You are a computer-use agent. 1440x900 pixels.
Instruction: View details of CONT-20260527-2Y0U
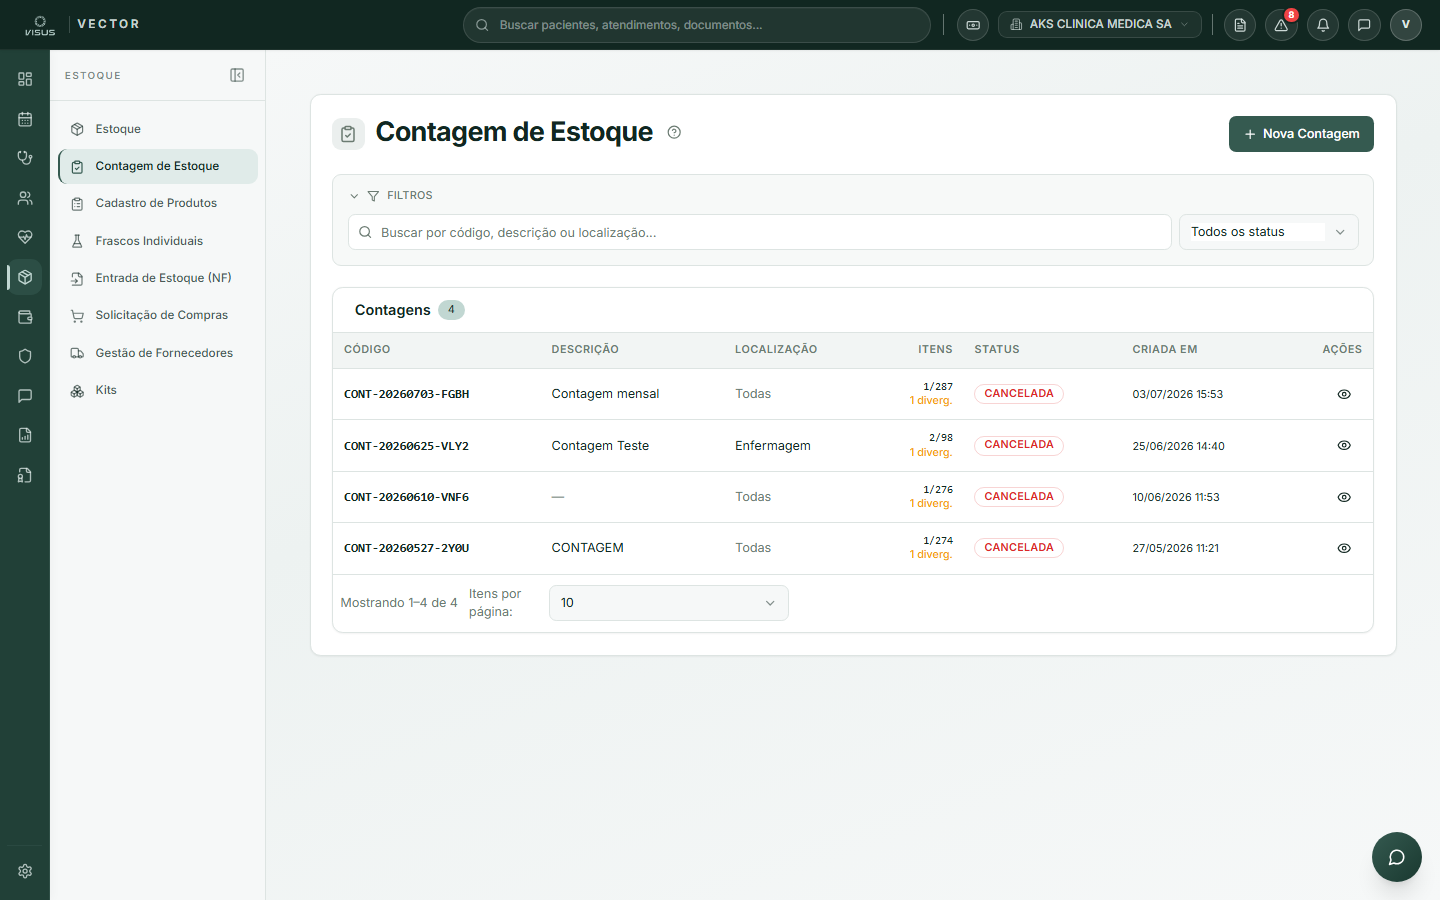[x=1344, y=548]
